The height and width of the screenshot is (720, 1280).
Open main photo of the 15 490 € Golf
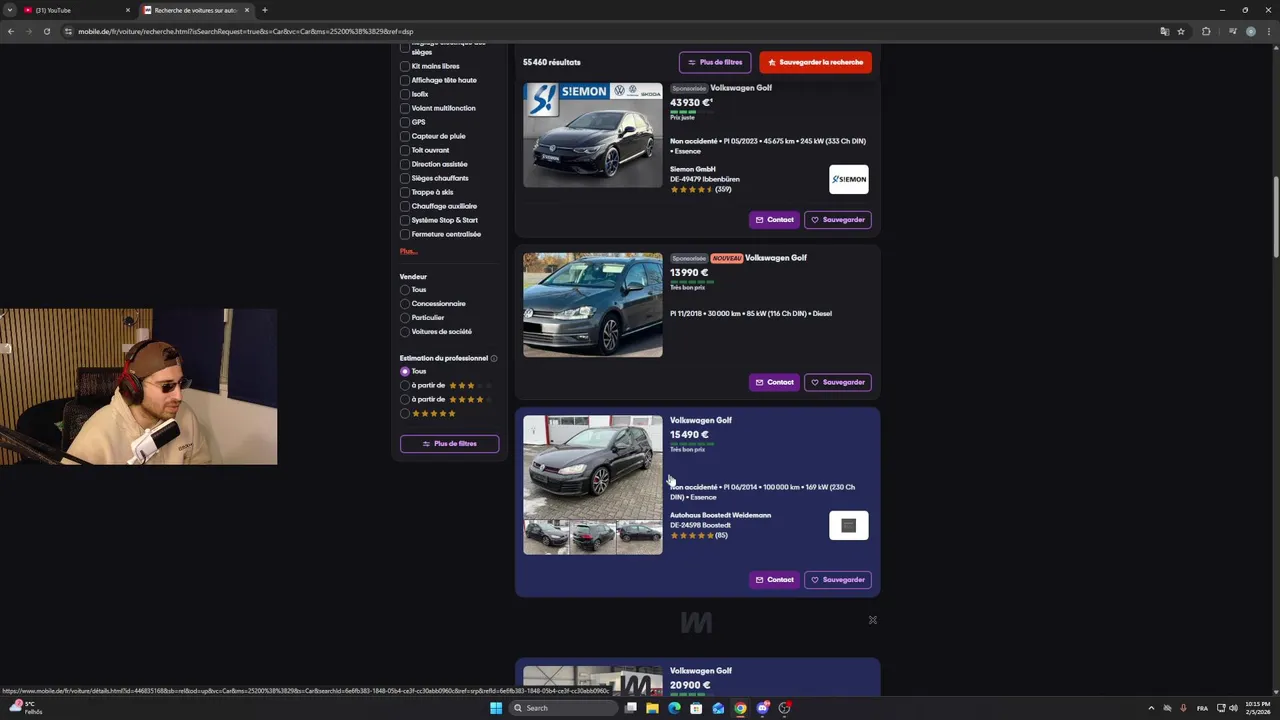point(593,467)
